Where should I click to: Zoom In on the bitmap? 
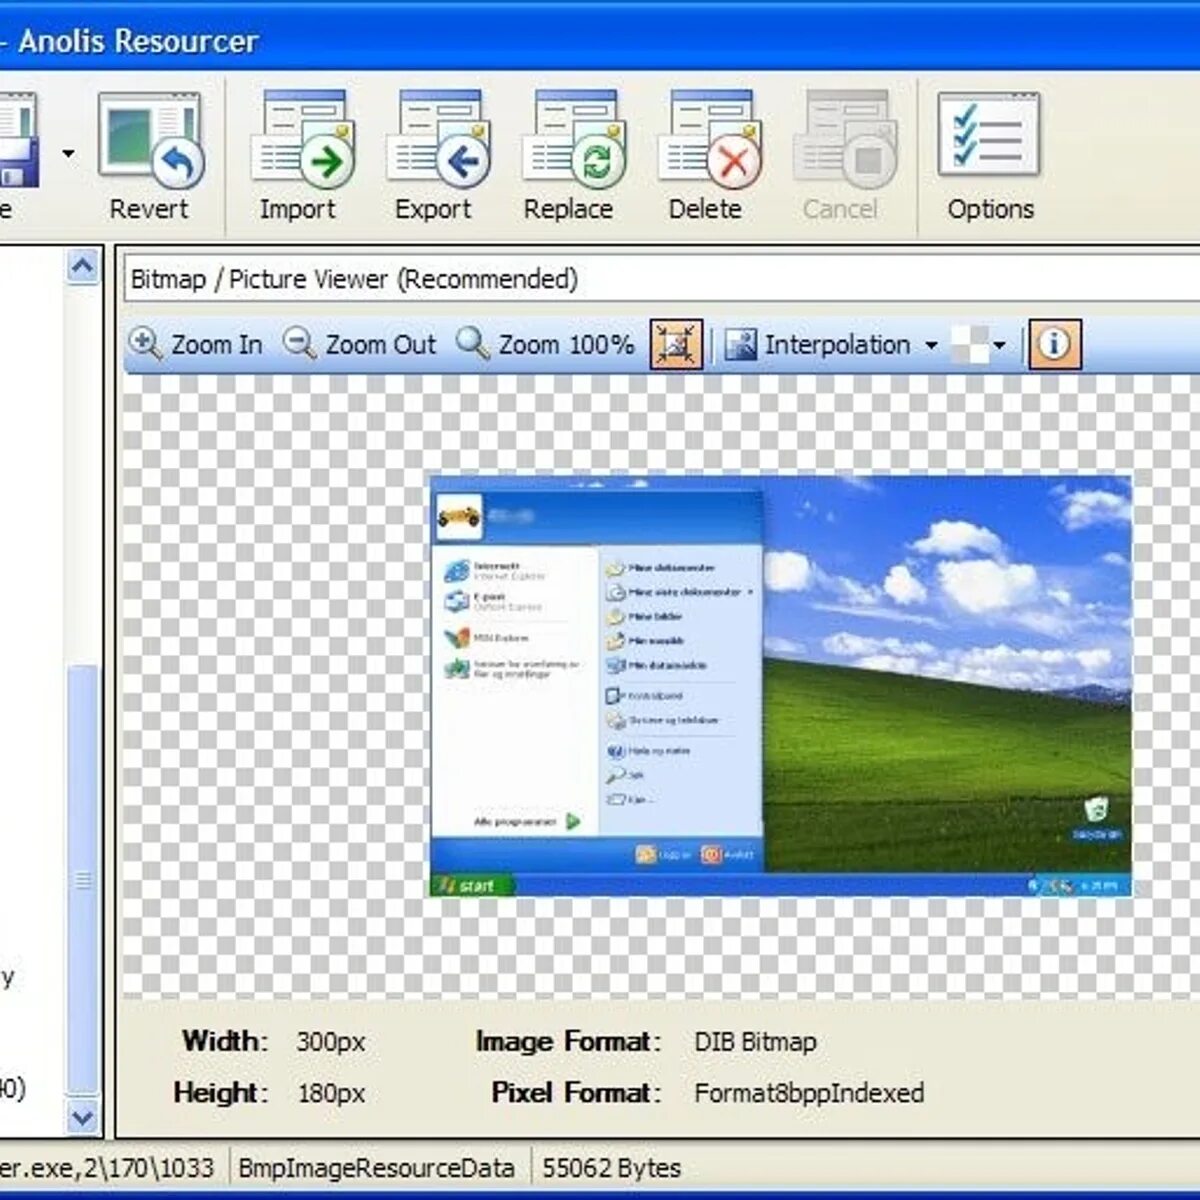tap(196, 344)
